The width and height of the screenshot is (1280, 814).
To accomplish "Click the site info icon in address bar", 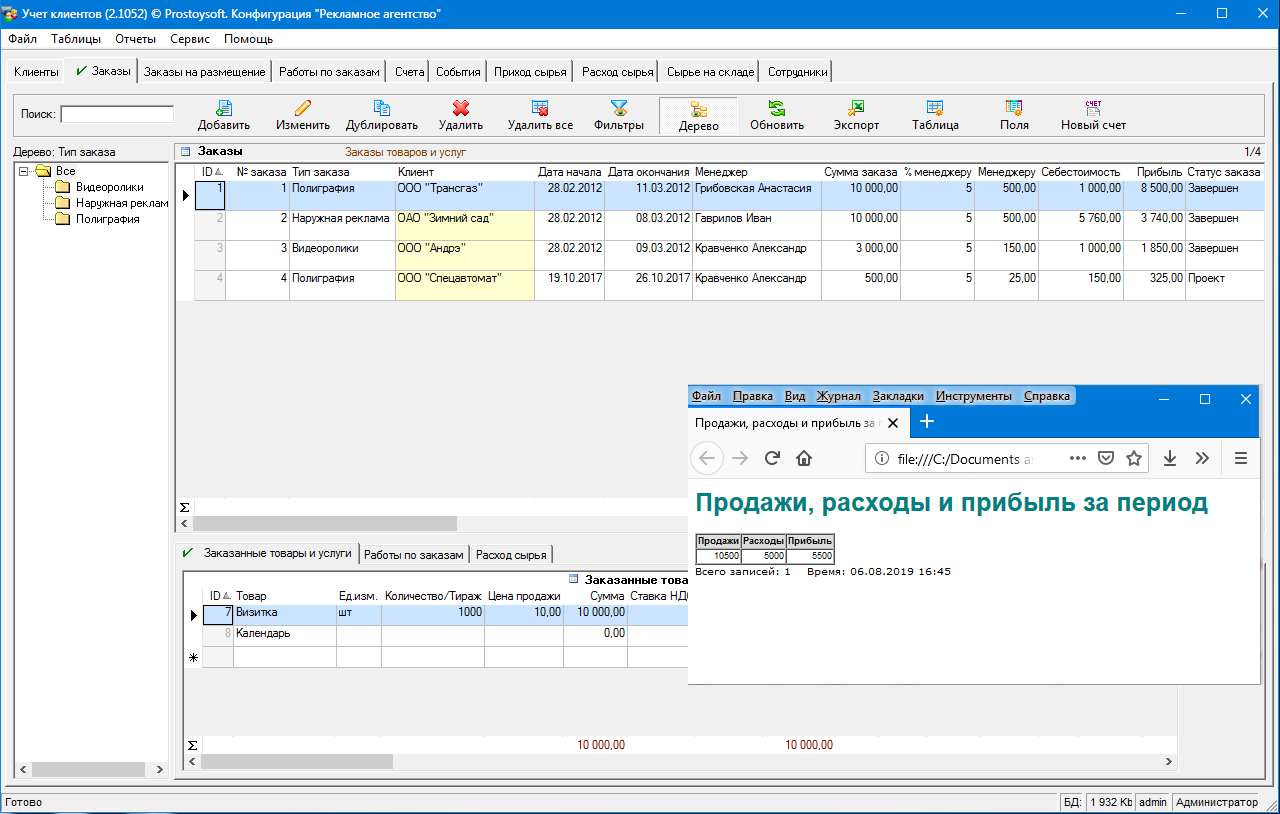I will point(882,458).
